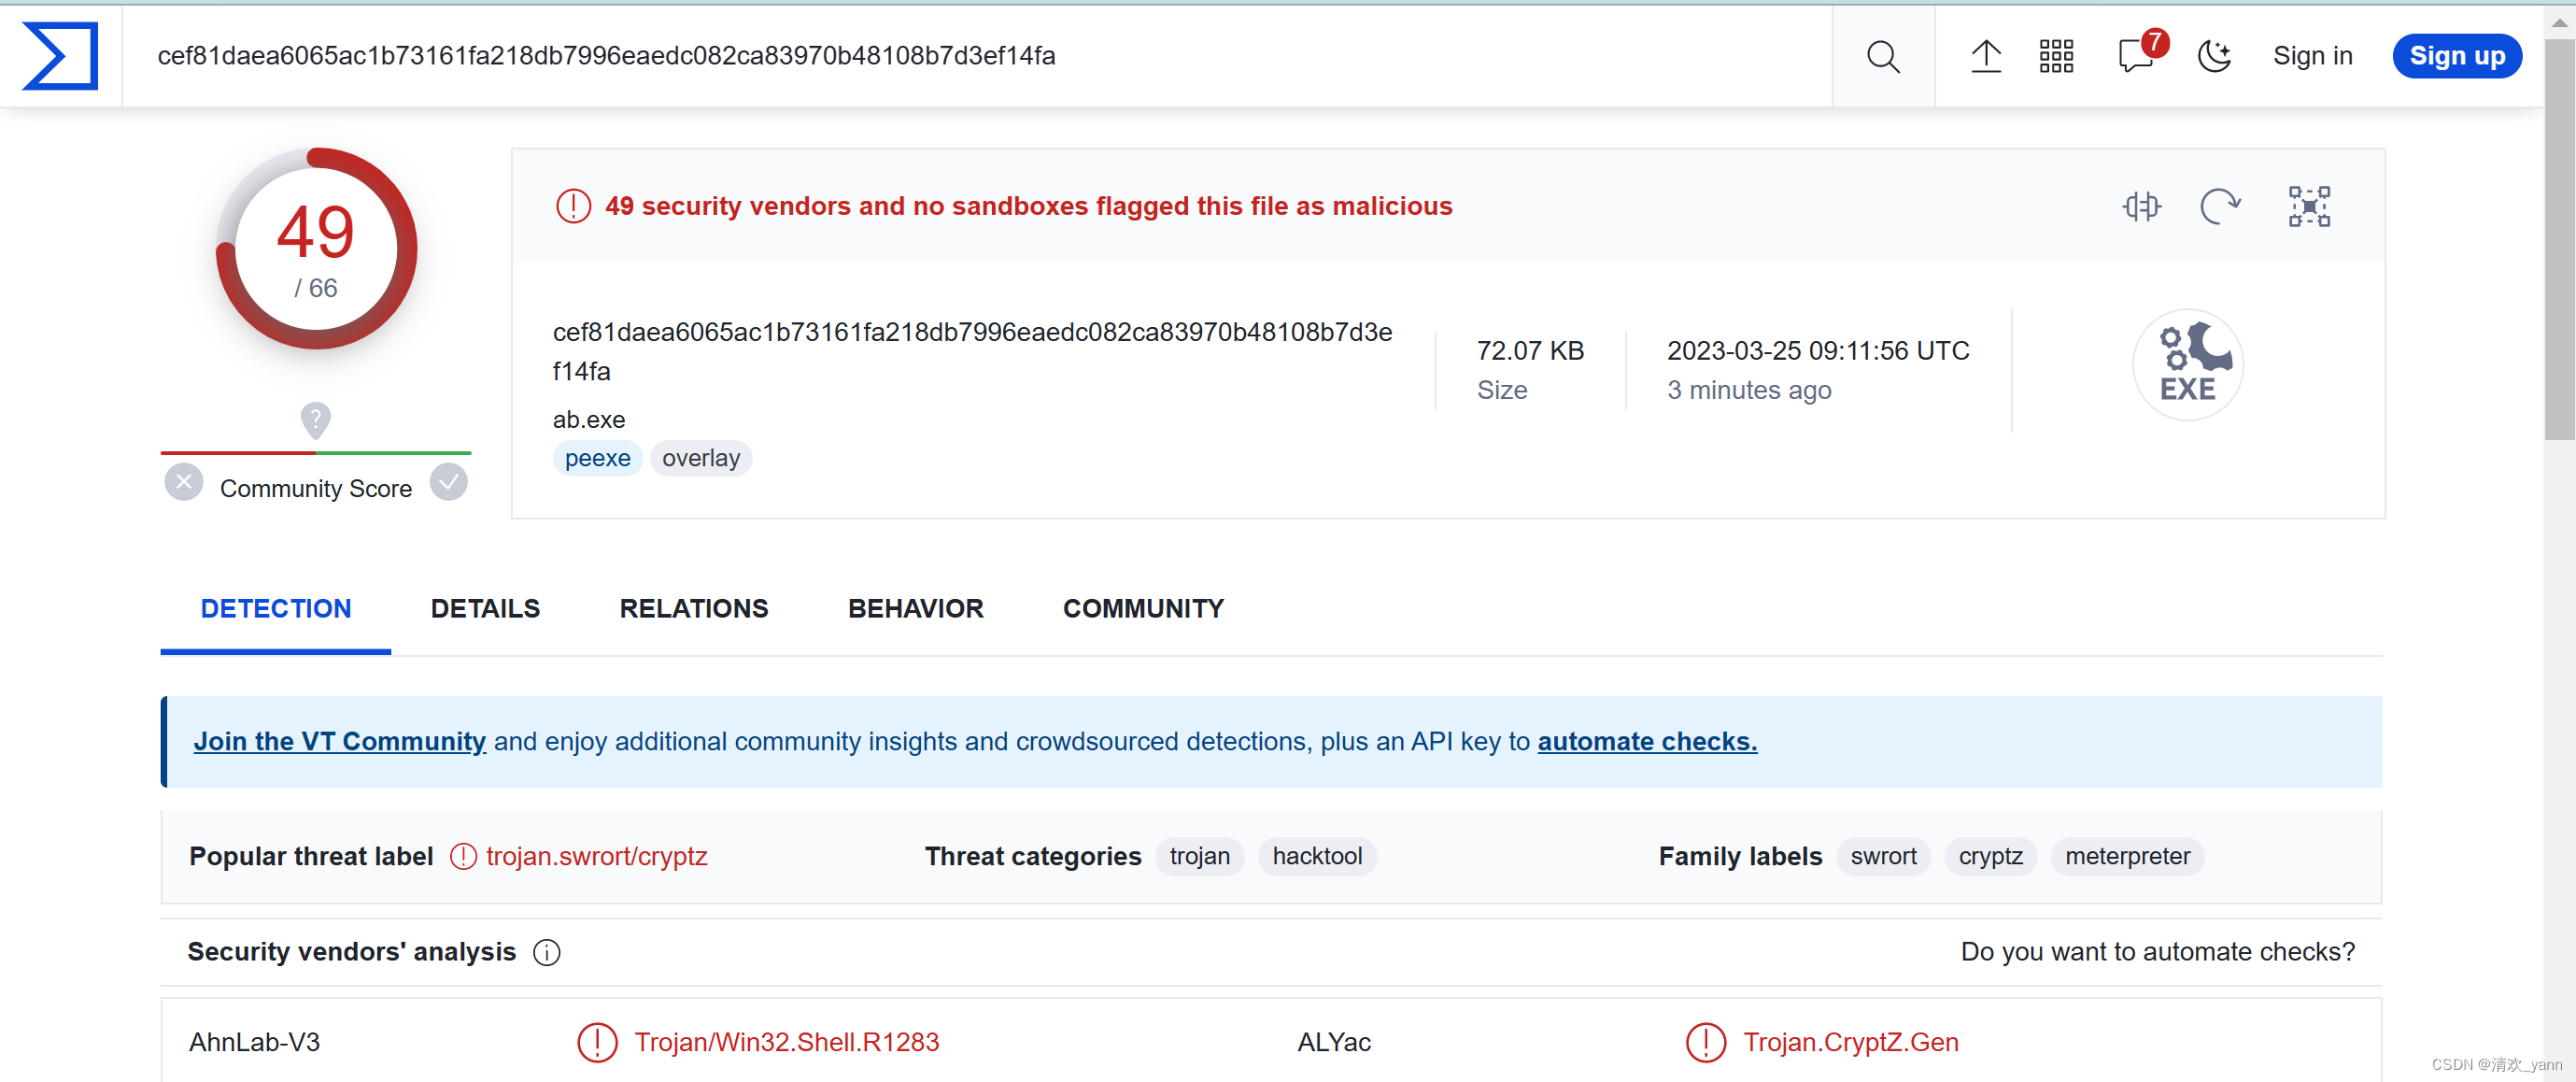Click the reanalyze file refresh icon
Screen dimensions: 2576x1082
tap(2219, 207)
